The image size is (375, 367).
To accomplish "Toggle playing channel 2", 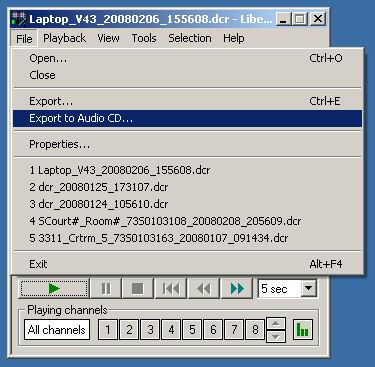I will (x=129, y=330).
